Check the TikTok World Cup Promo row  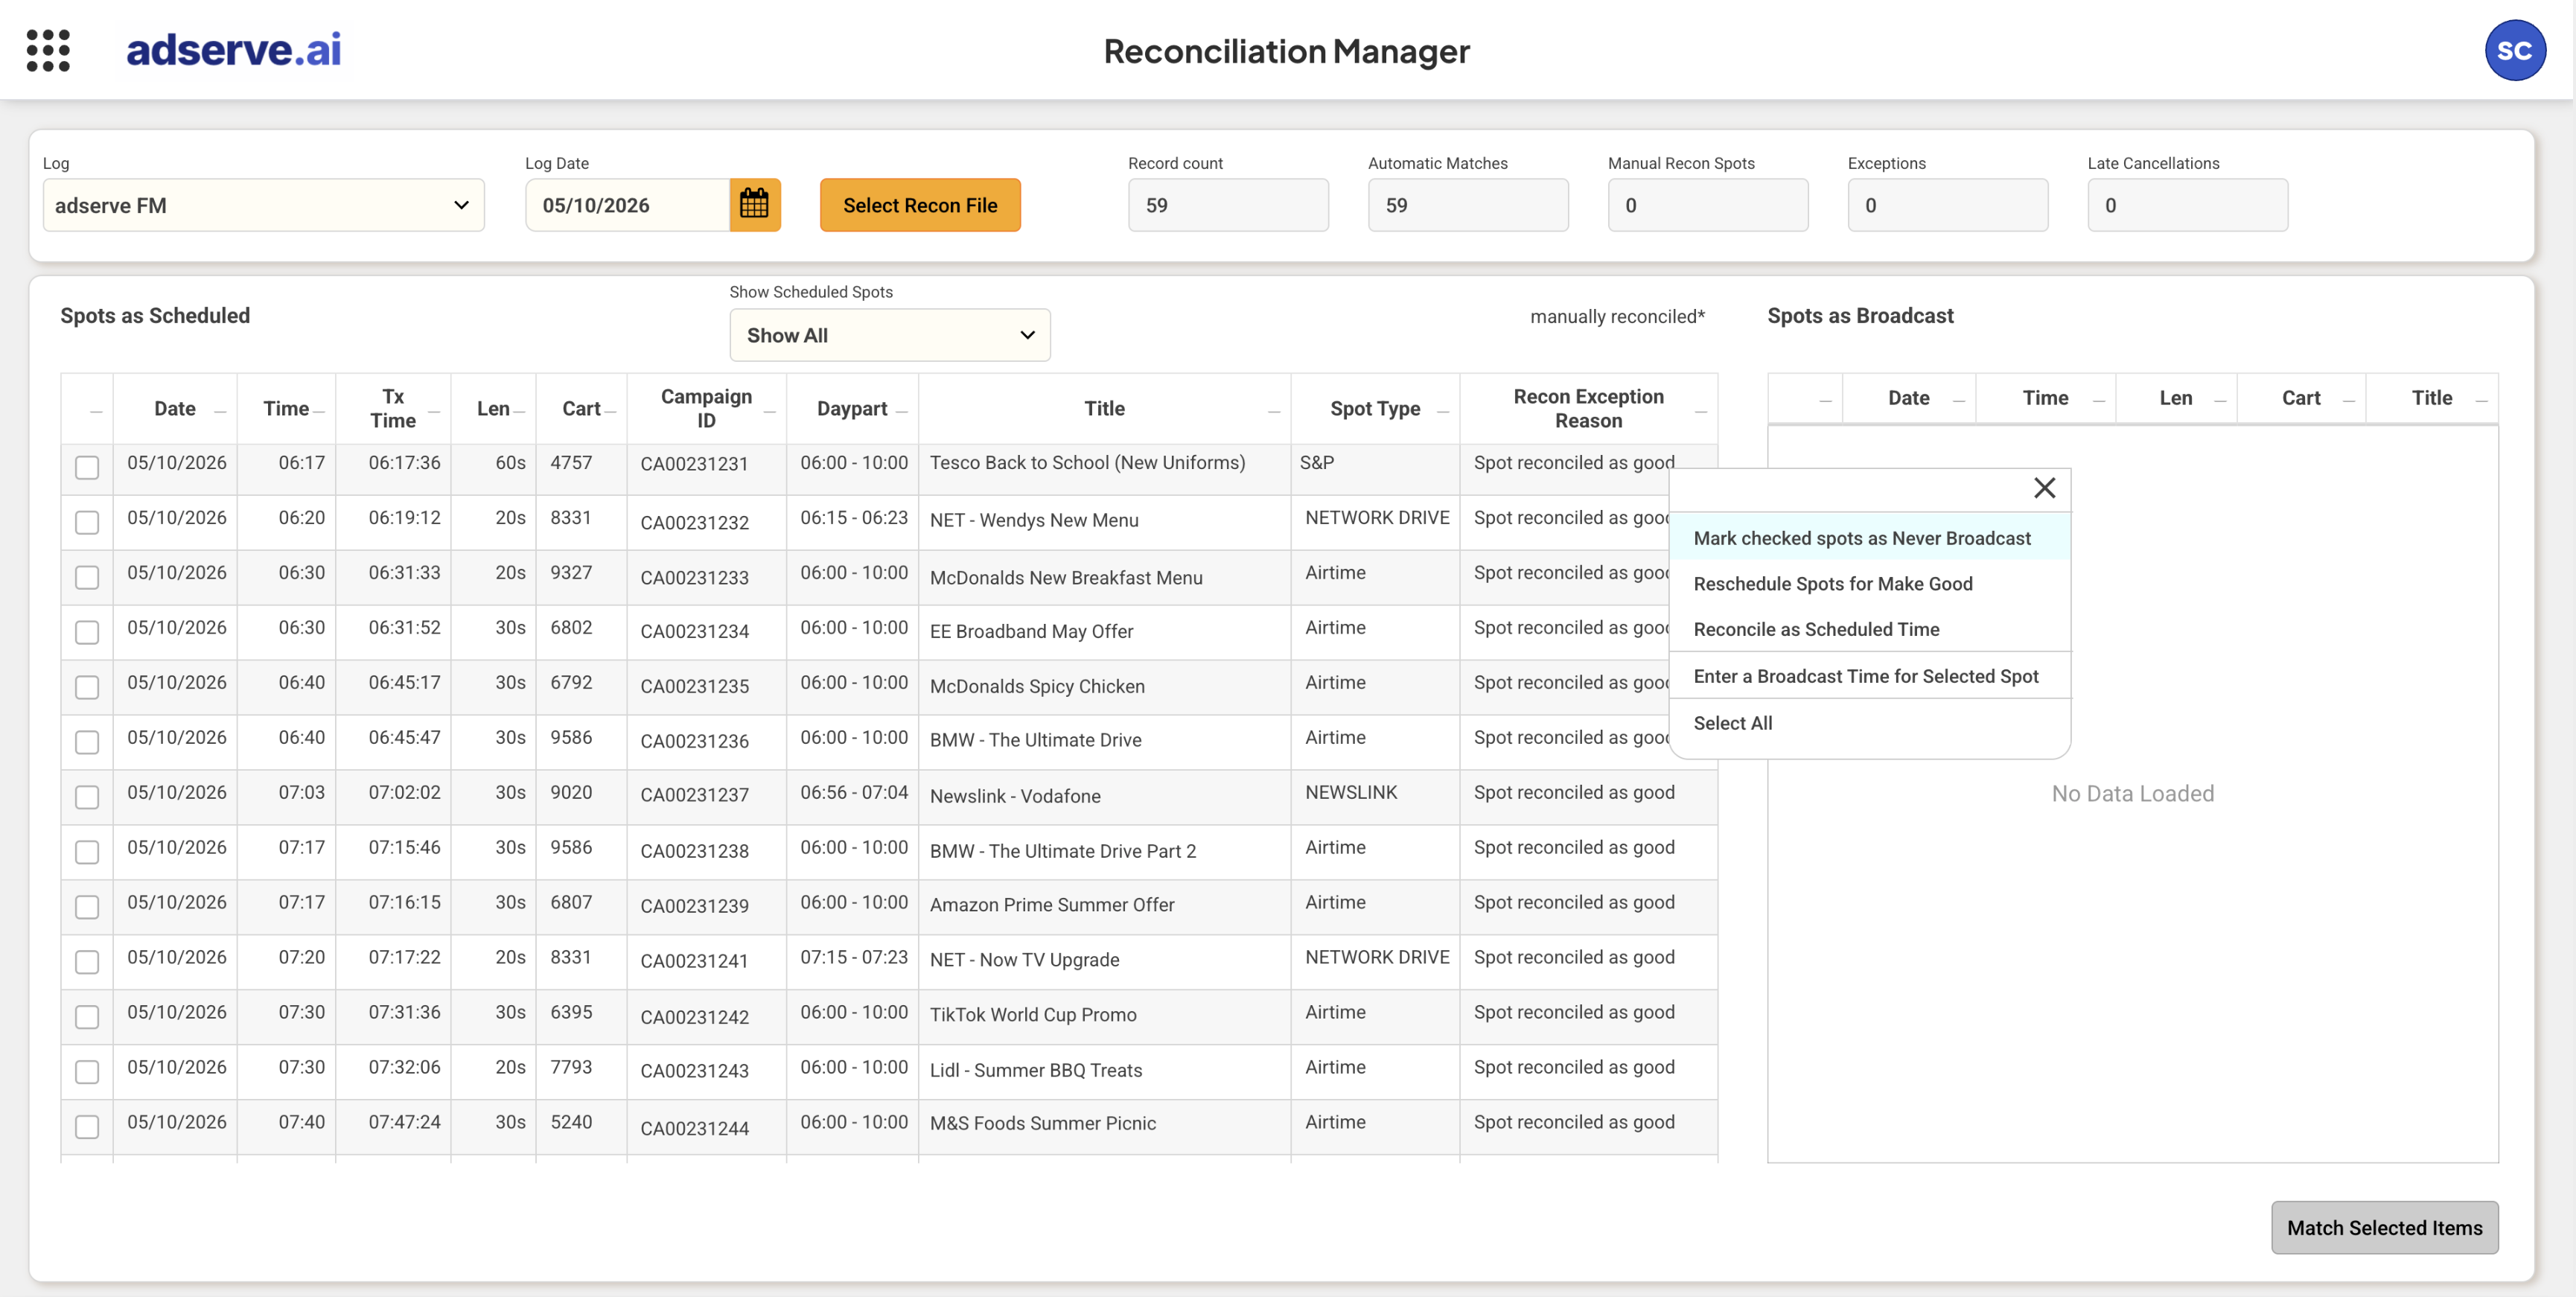[87, 1018]
